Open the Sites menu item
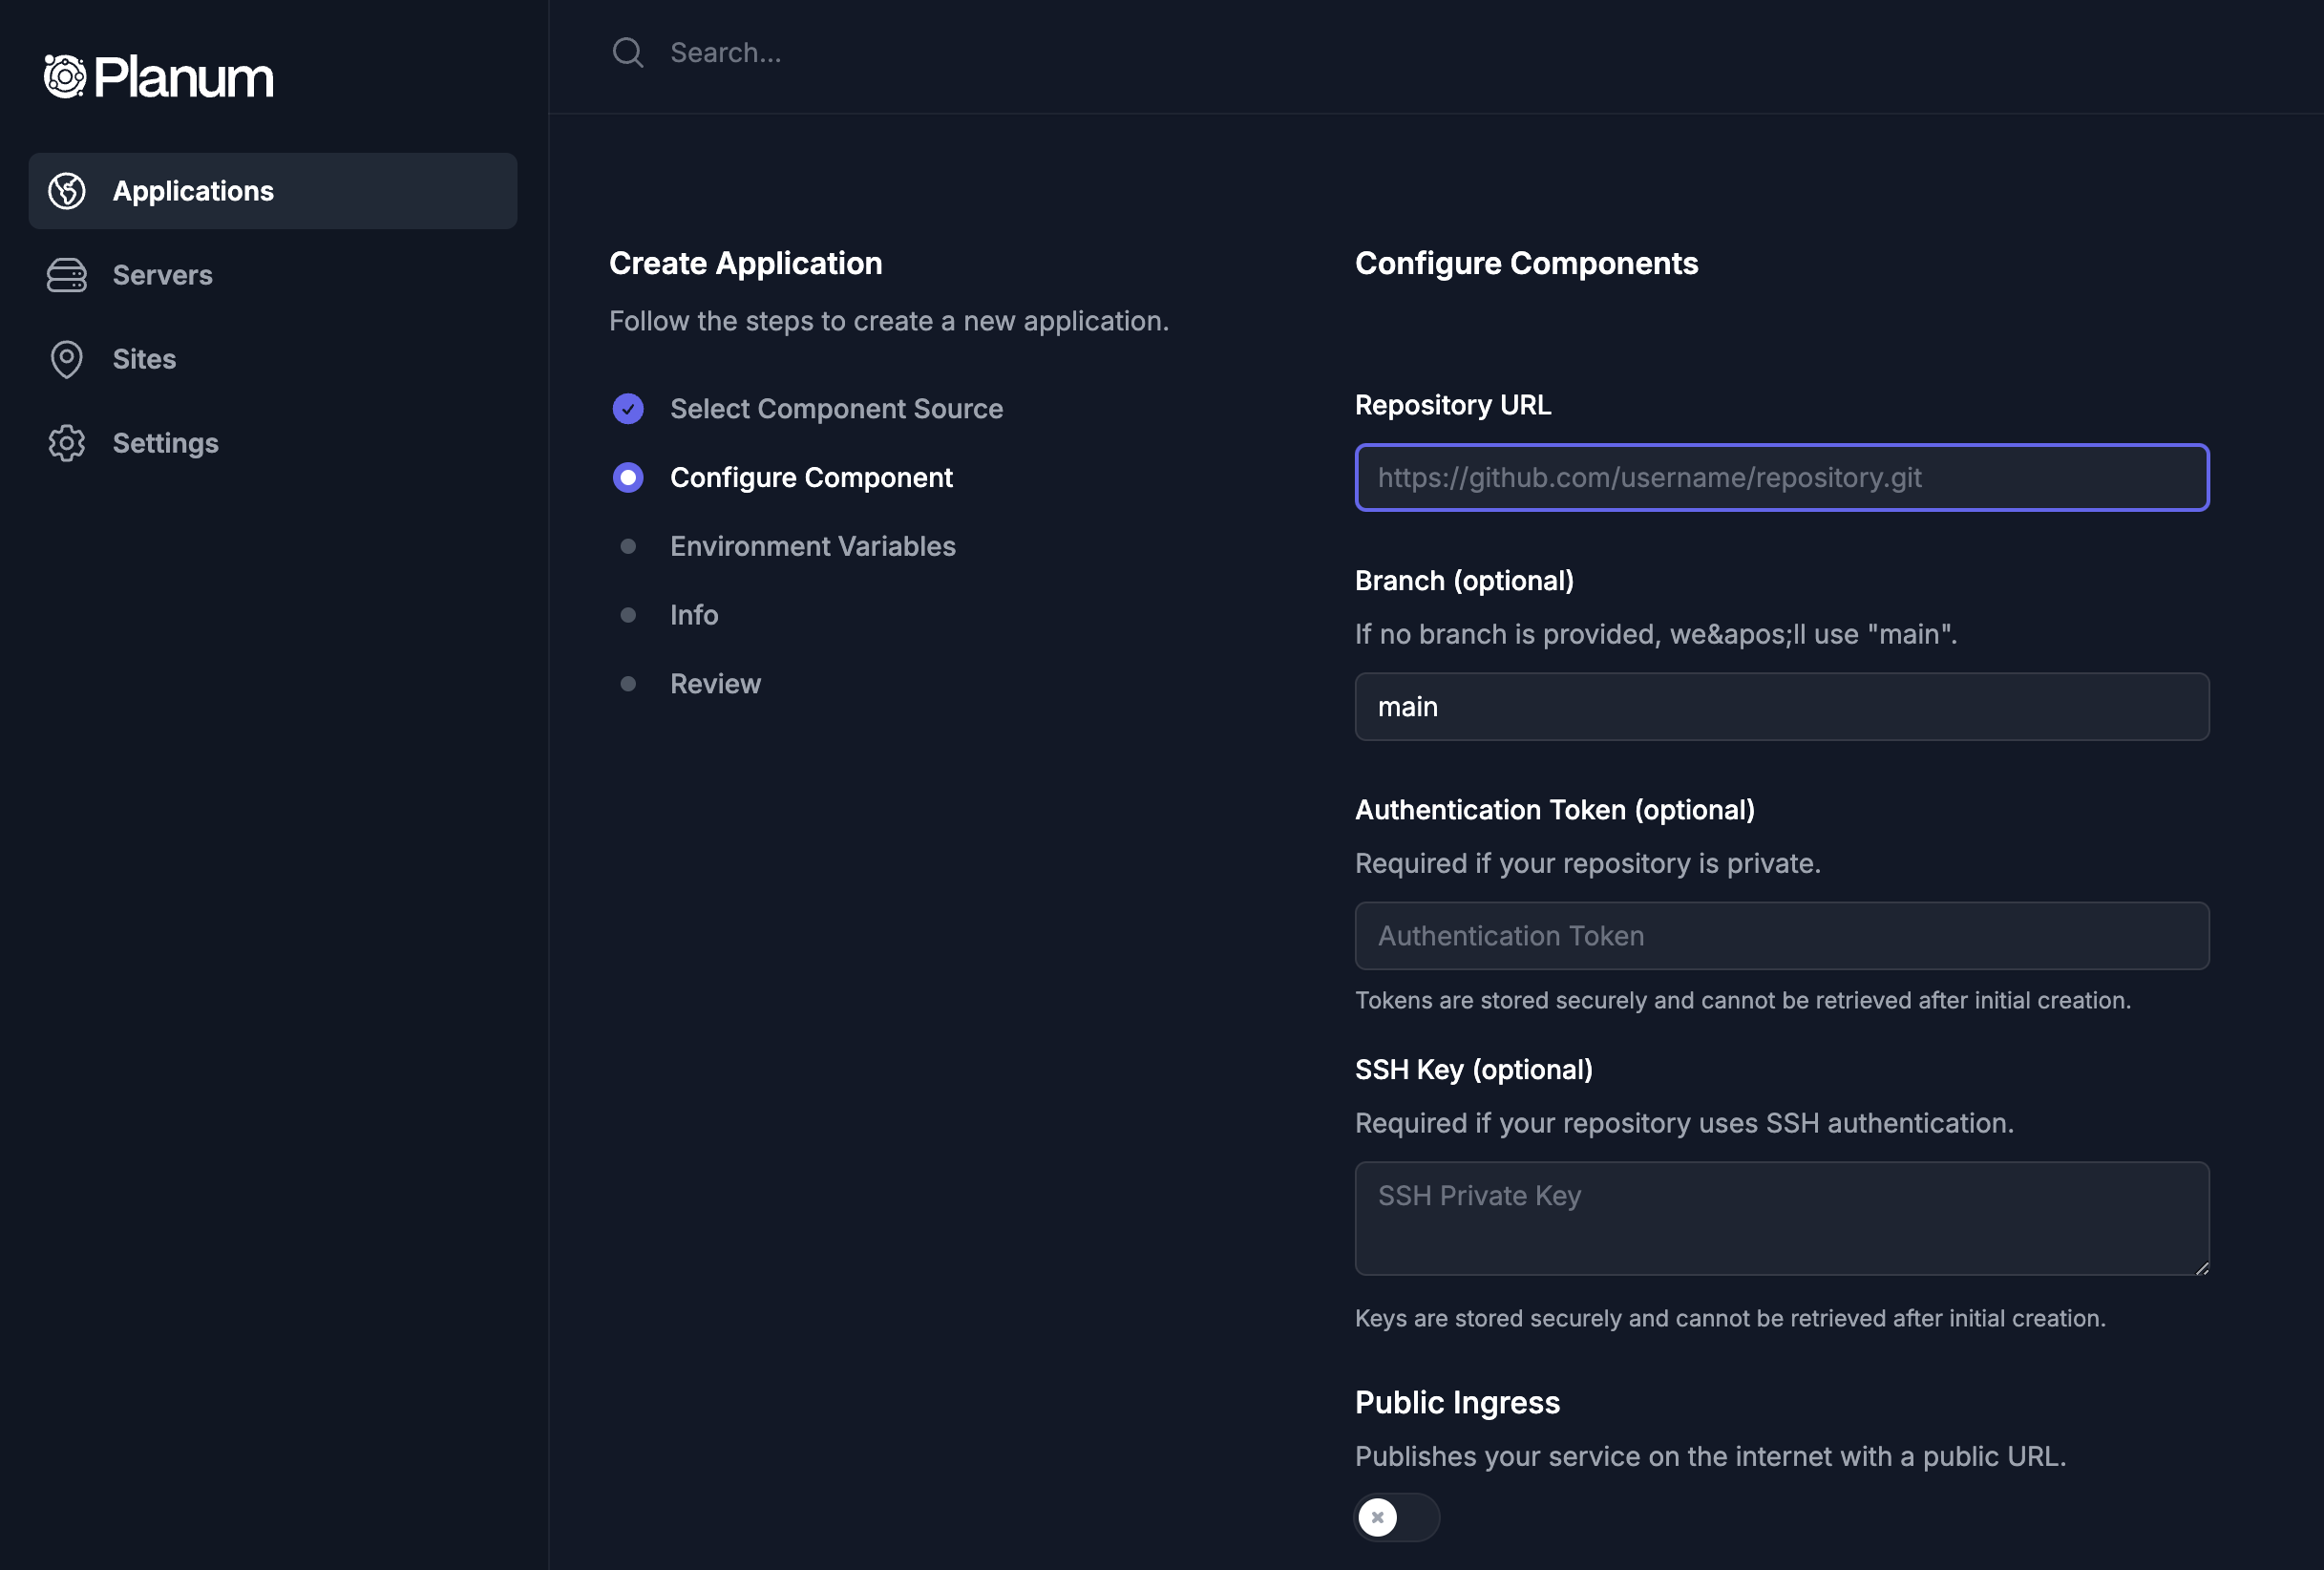This screenshot has width=2324, height=1570. point(144,359)
